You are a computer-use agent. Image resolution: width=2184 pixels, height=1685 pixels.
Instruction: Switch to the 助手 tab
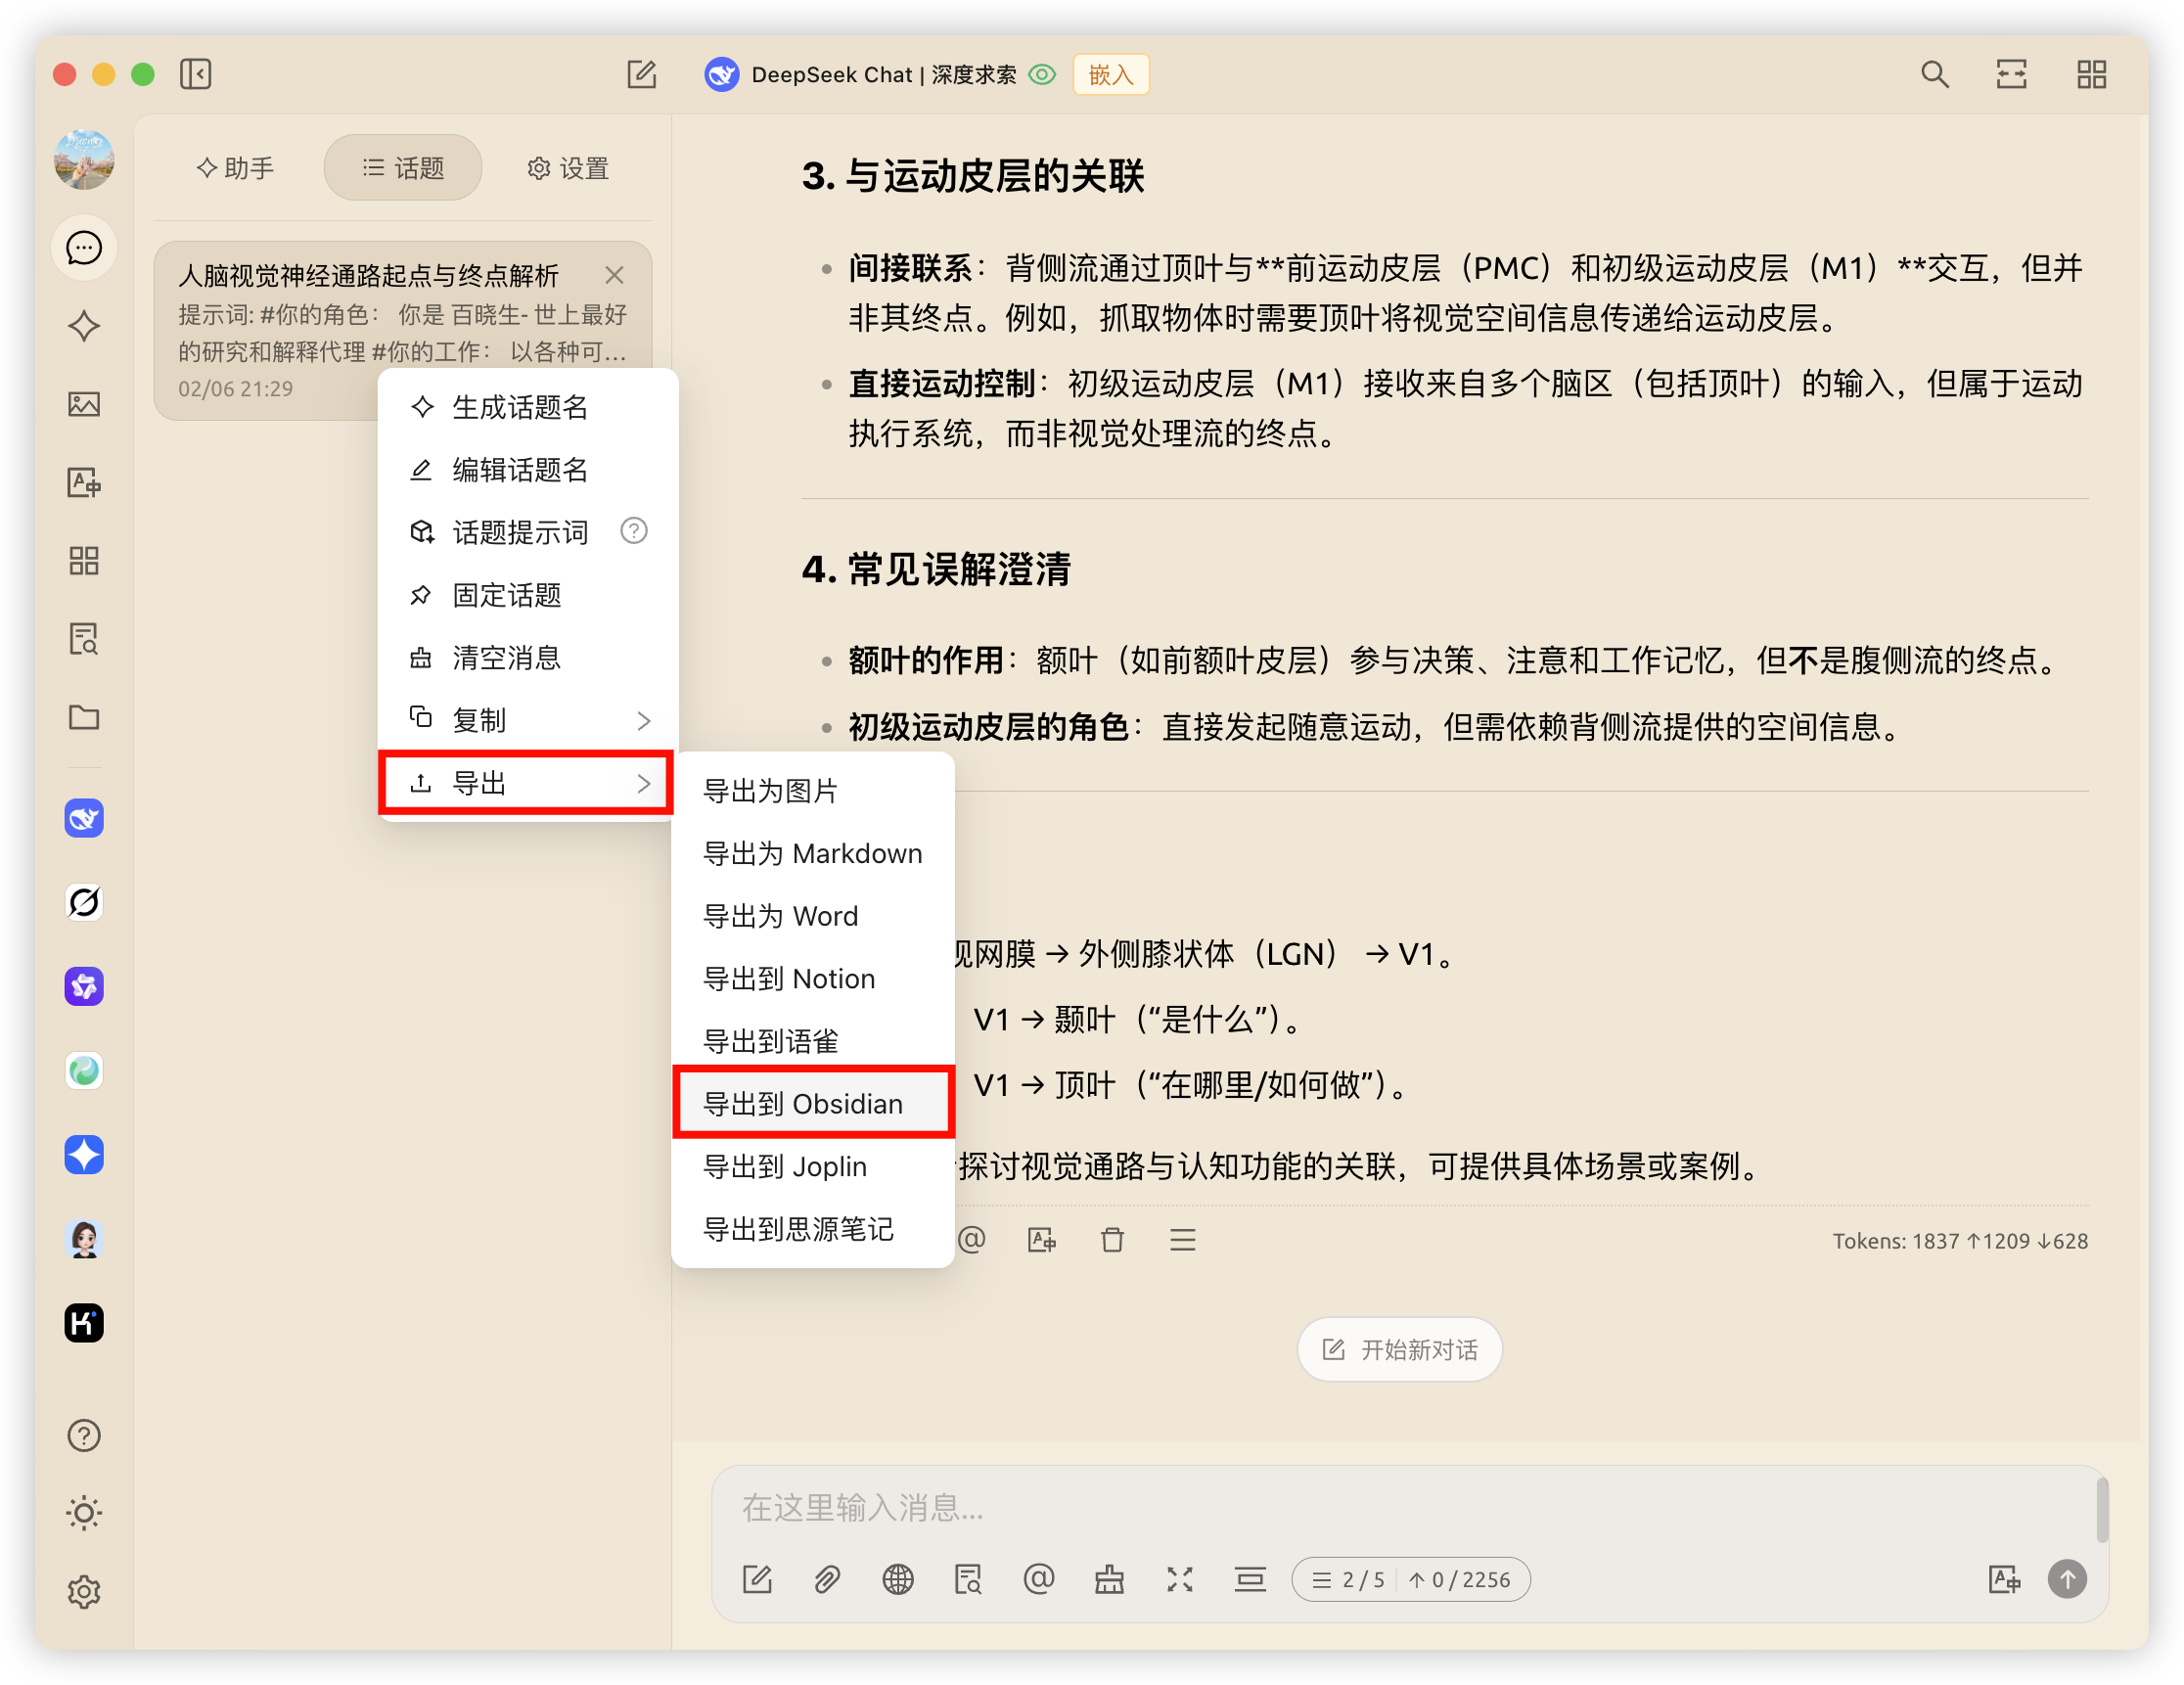[236, 168]
